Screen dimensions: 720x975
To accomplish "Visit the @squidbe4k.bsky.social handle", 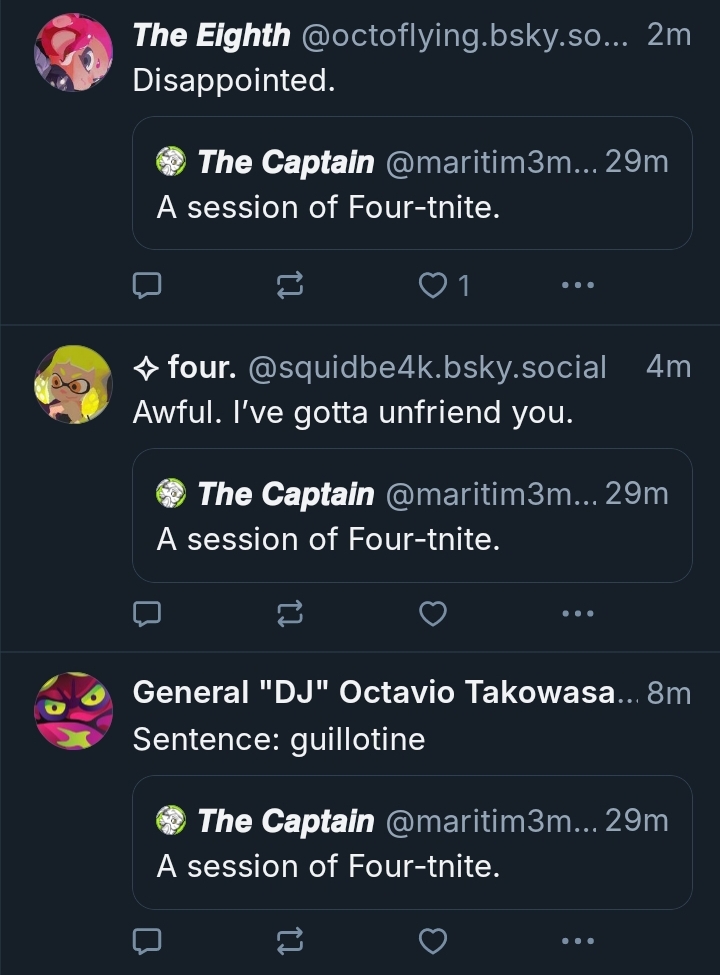I will (x=427, y=367).
